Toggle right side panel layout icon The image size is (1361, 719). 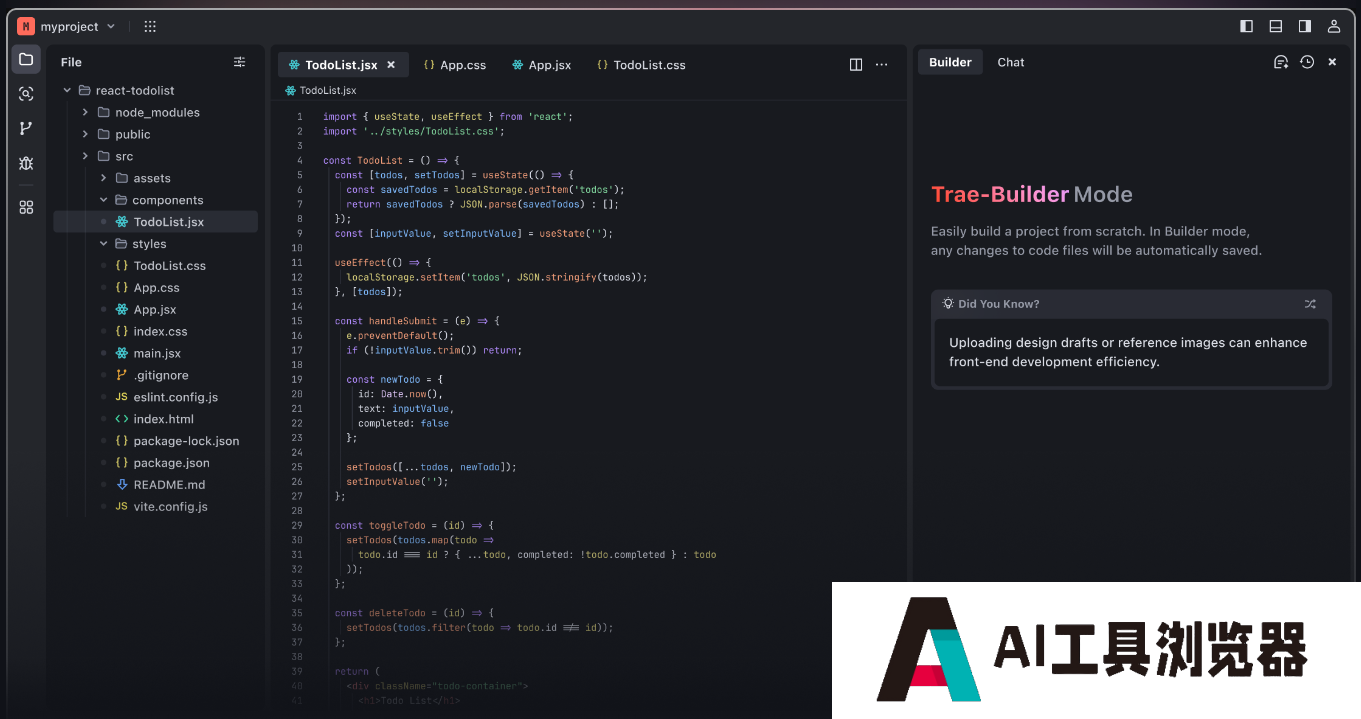click(x=1304, y=26)
